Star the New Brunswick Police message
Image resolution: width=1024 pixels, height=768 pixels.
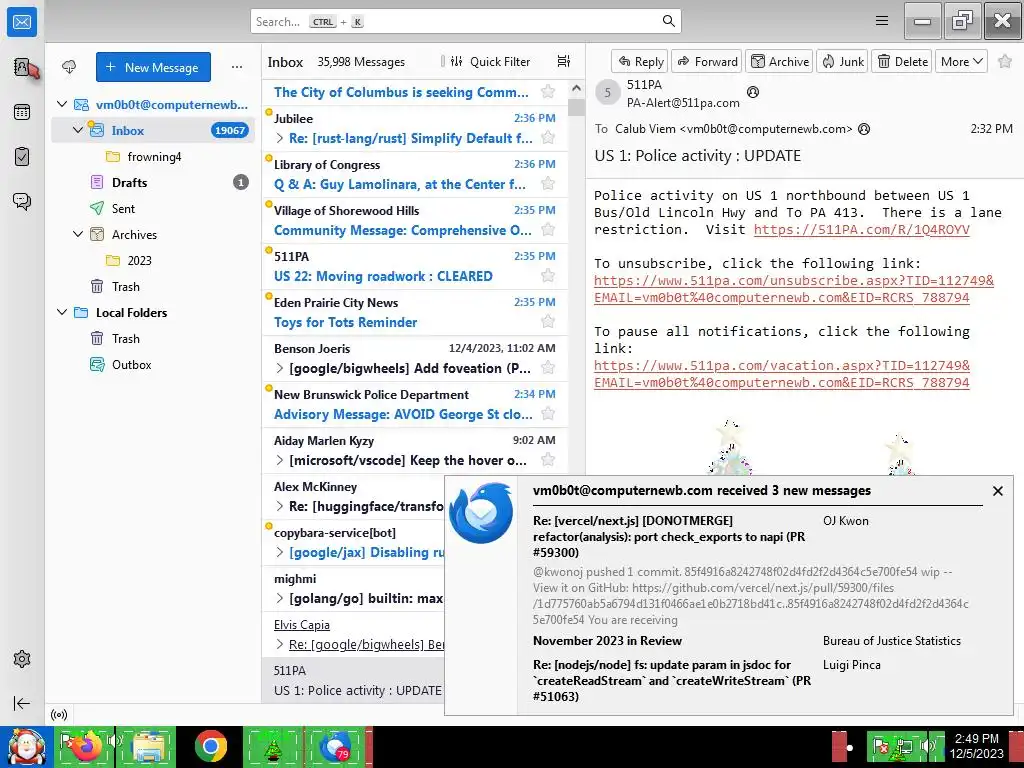[x=548, y=413]
